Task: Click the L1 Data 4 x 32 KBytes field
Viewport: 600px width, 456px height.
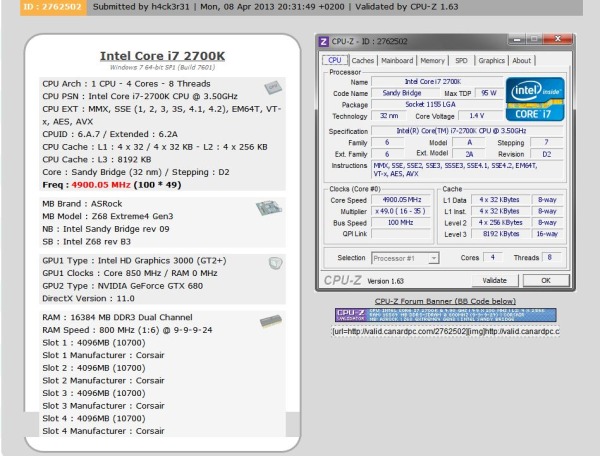Action: [x=501, y=200]
